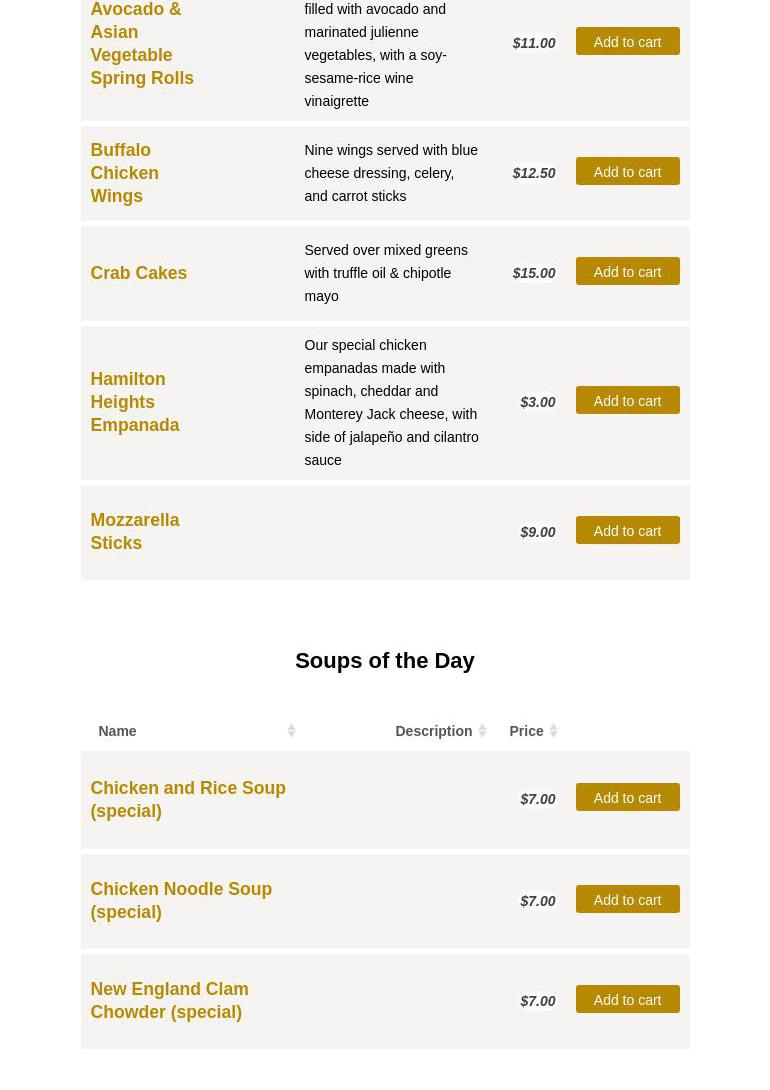
Task: View Chicken Noodle Soup special page
Action: click(x=180, y=900)
